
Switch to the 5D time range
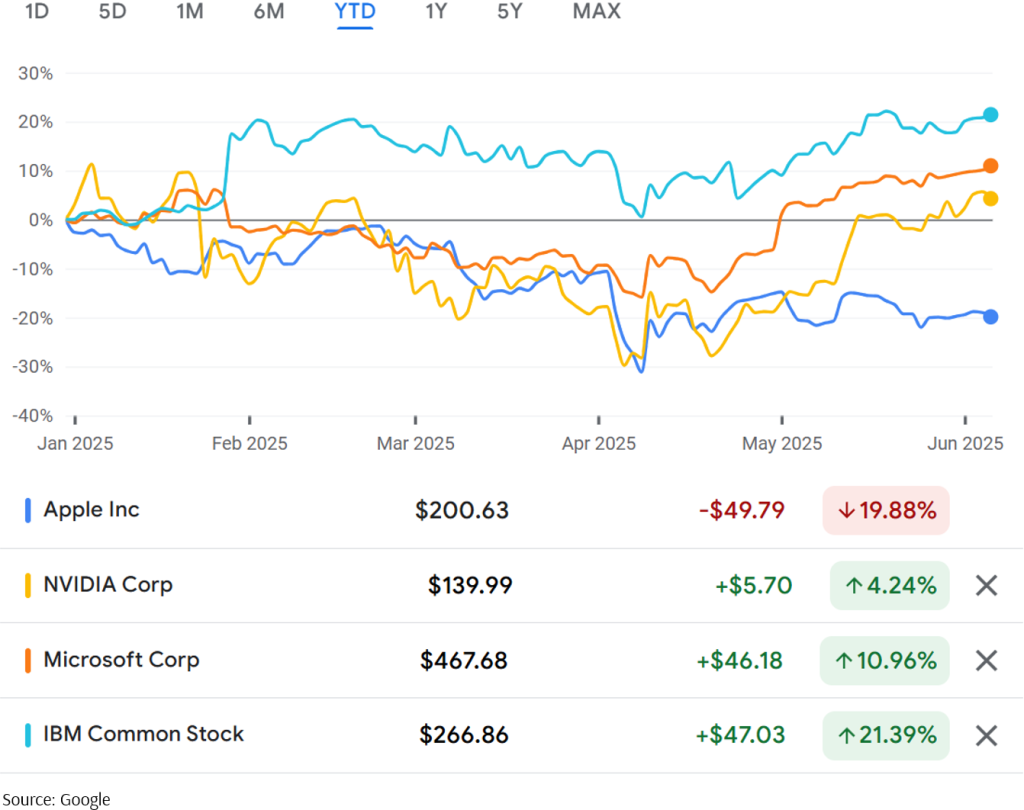tap(112, 12)
